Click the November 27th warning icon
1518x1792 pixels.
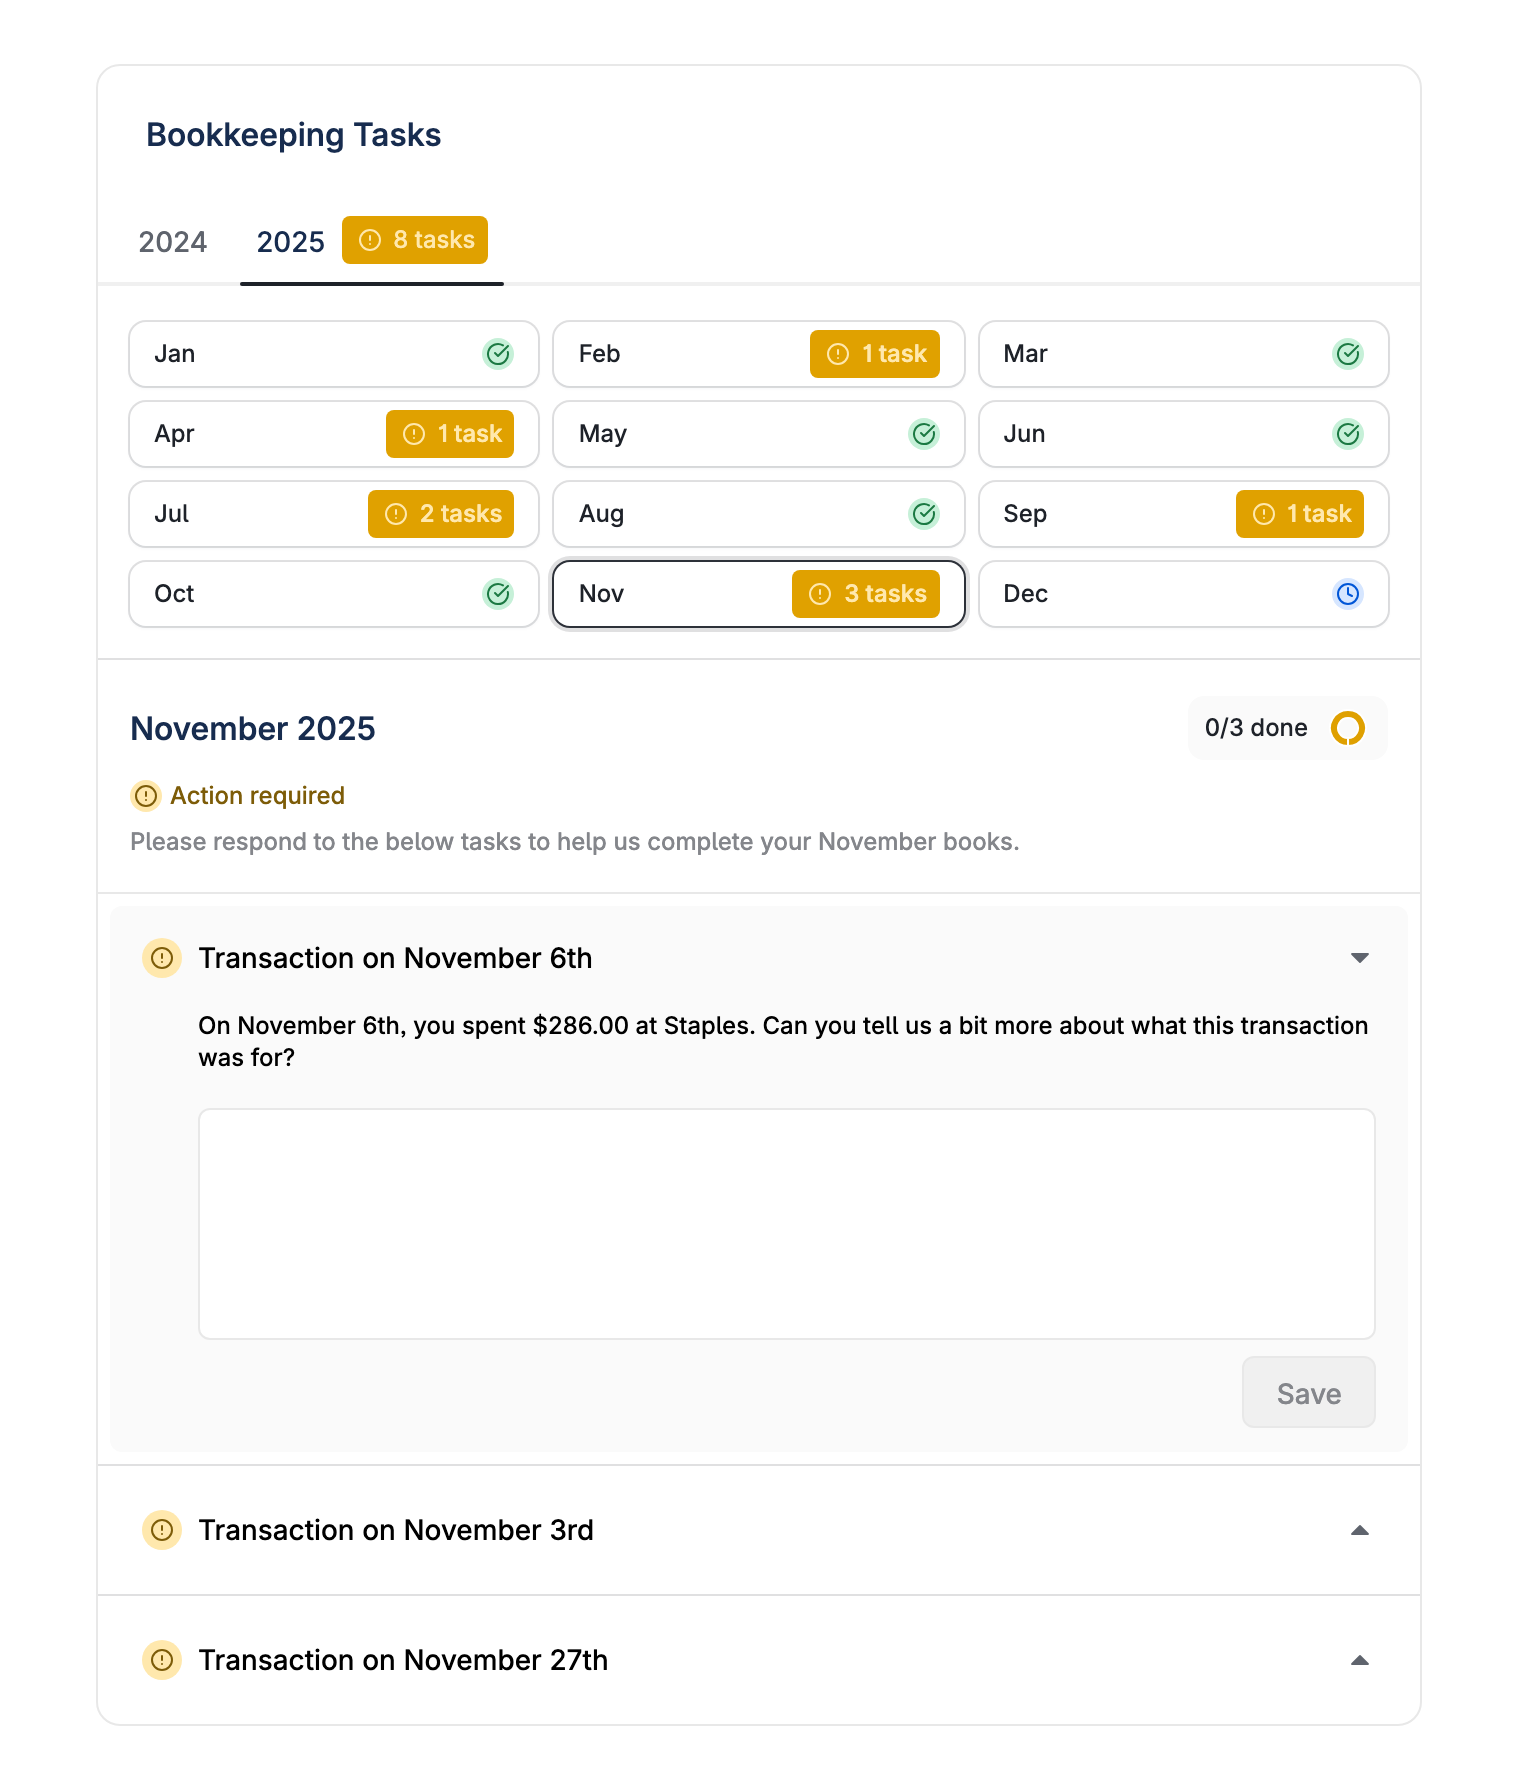coord(162,1660)
